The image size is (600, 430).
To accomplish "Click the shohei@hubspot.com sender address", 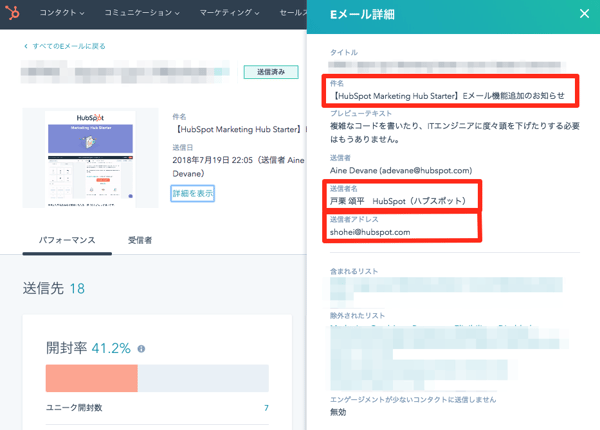I will pos(370,232).
